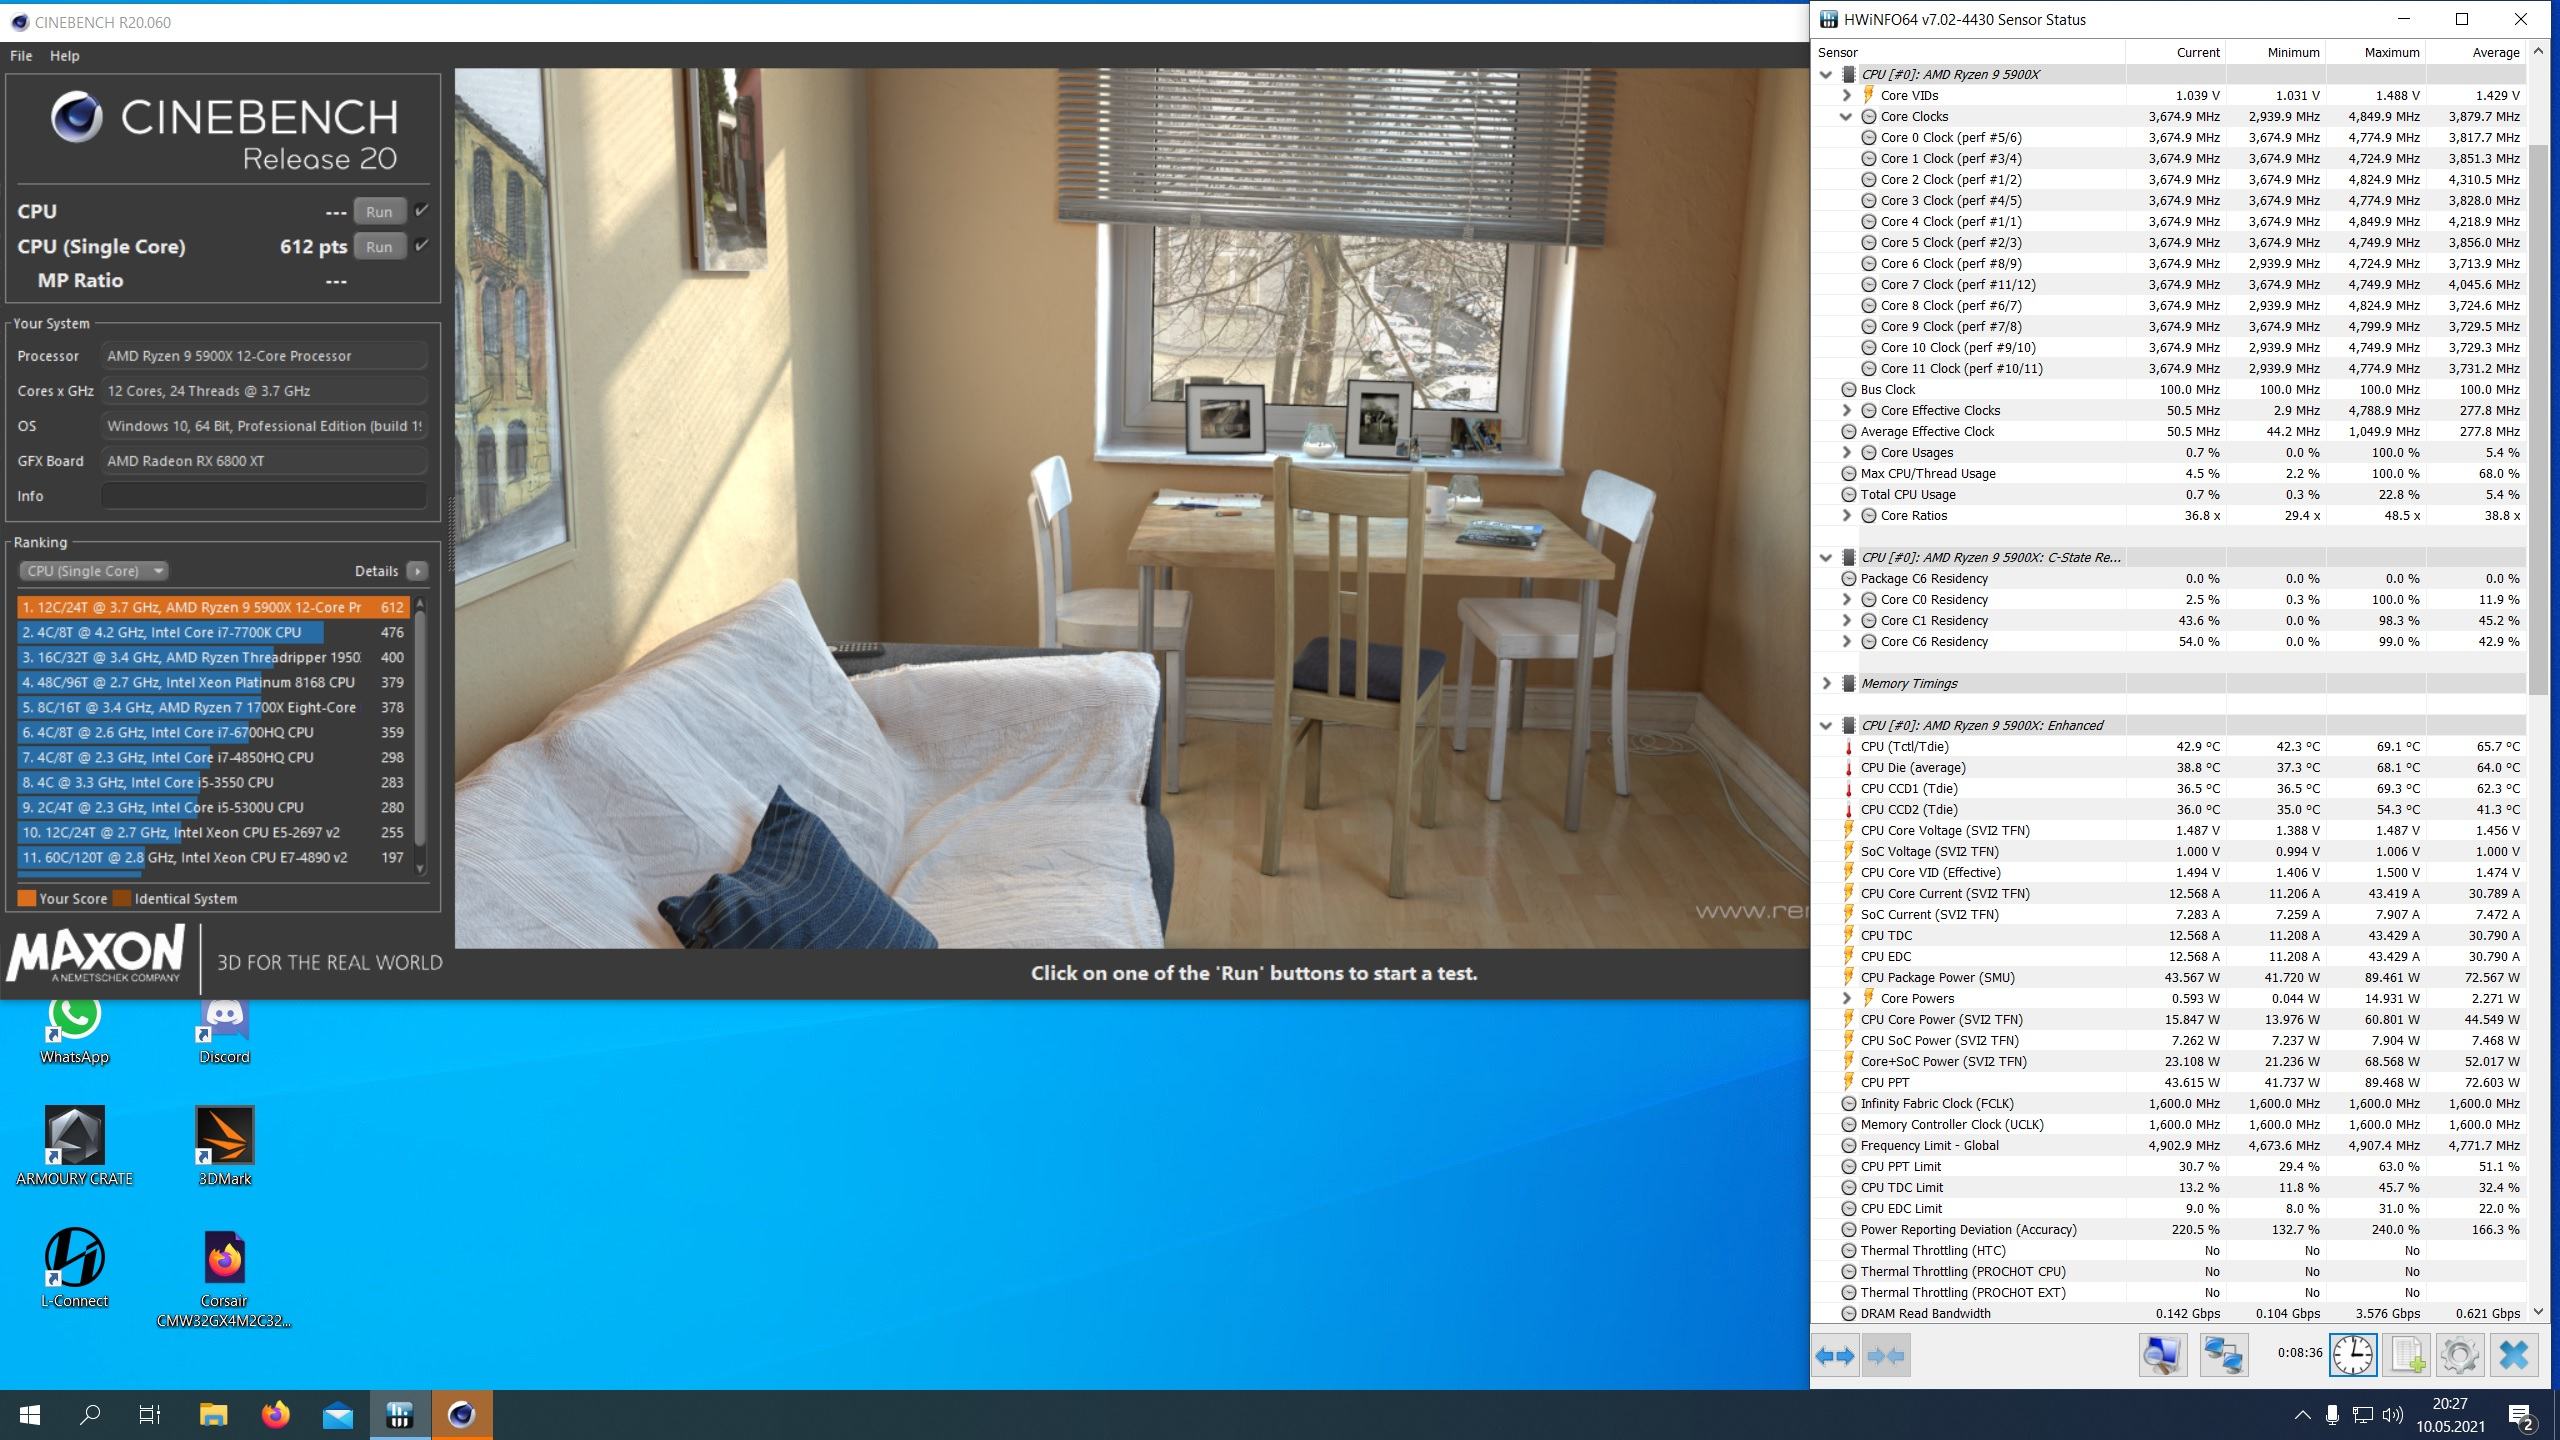Viewport: 2560px width, 1440px height.
Task: Open HWiNFO sensor settings gear icon
Action: tap(2460, 1356)
